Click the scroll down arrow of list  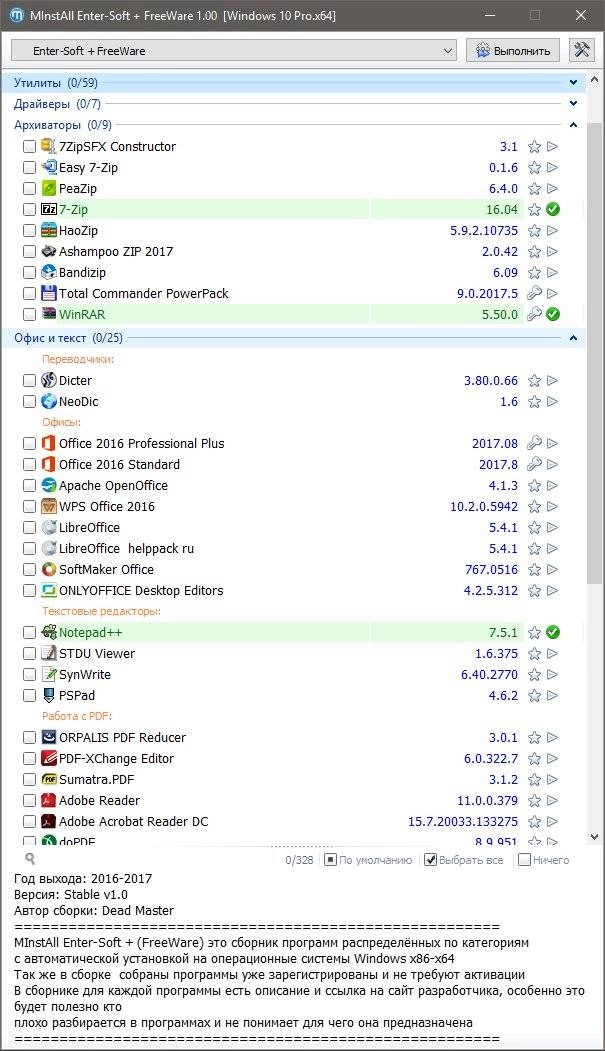click(x=595, y=837)
